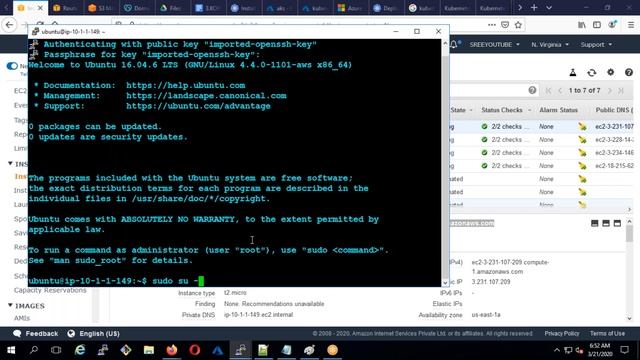Open the Terms of Use link
Screen dimensions: 640x360
[607, 333]
